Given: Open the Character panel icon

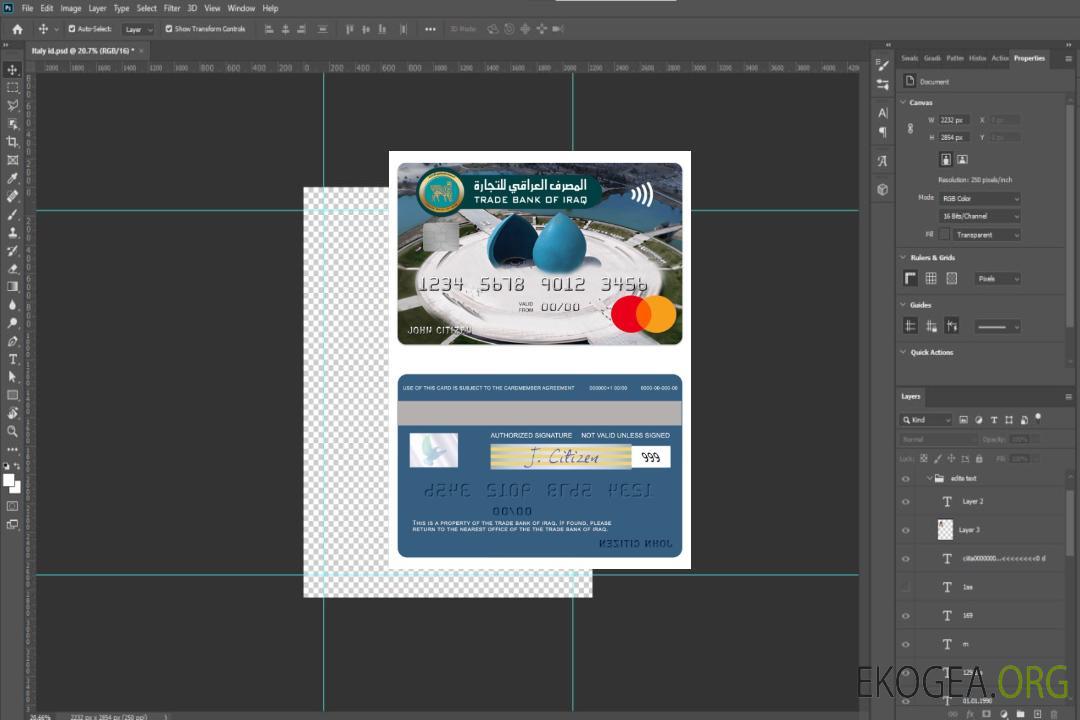Looking at the screenshot, I should point(882,112).
